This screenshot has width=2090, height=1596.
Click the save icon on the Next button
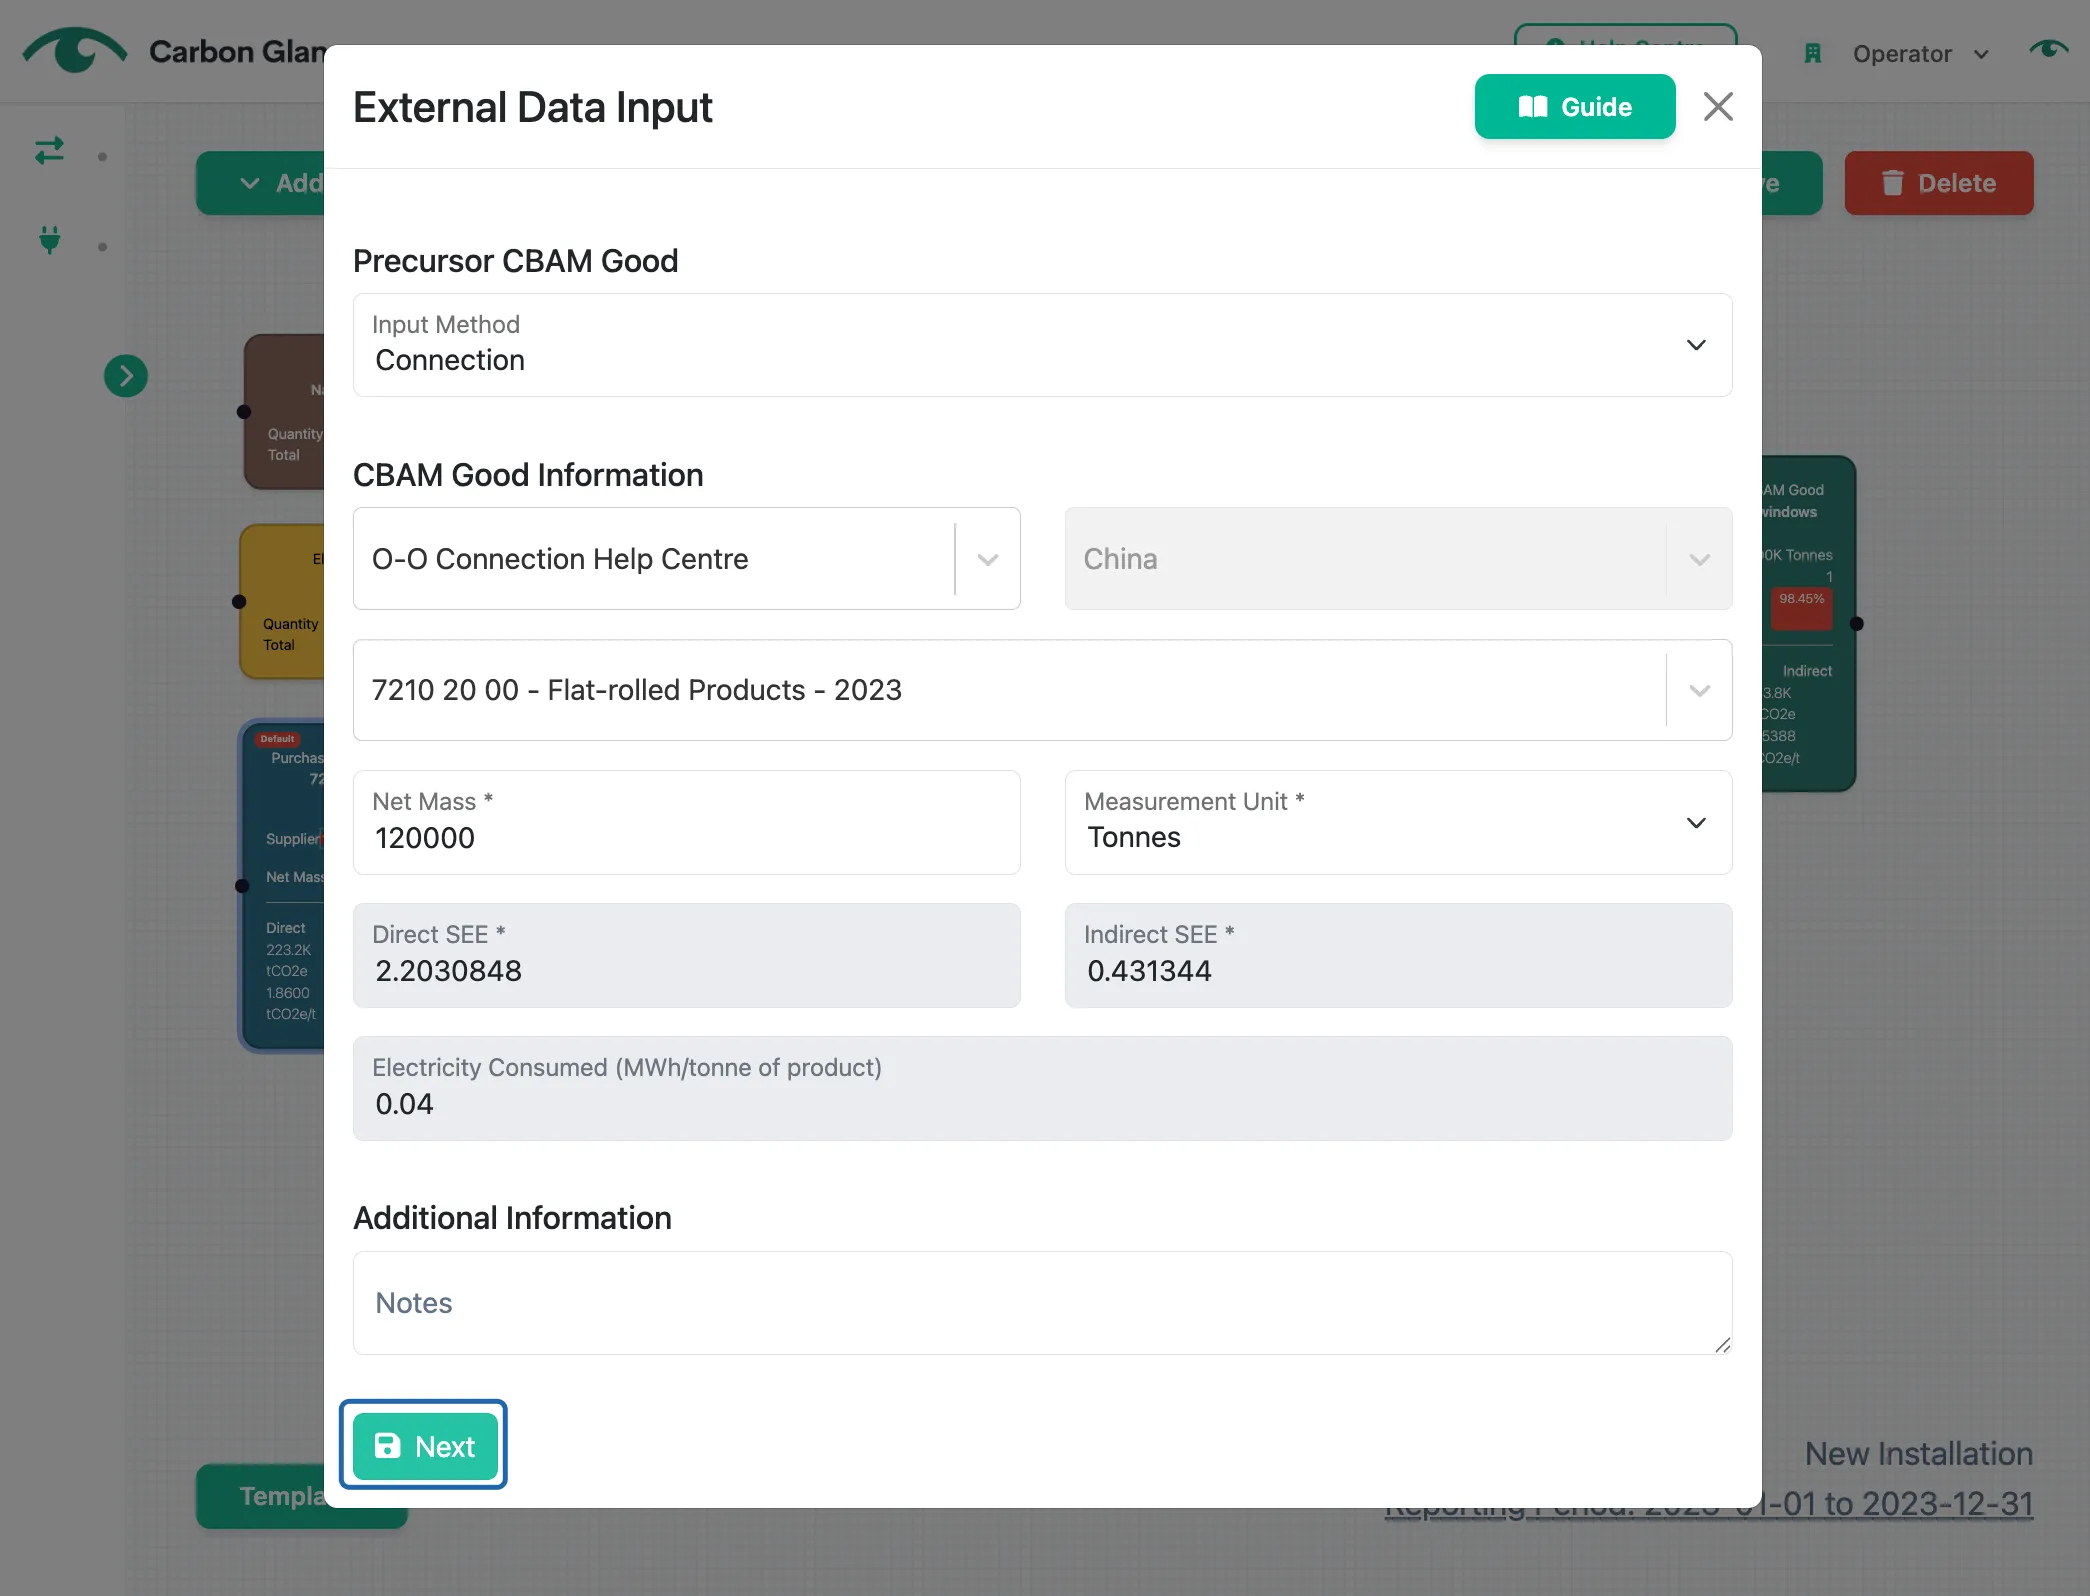click(387, 1446)
